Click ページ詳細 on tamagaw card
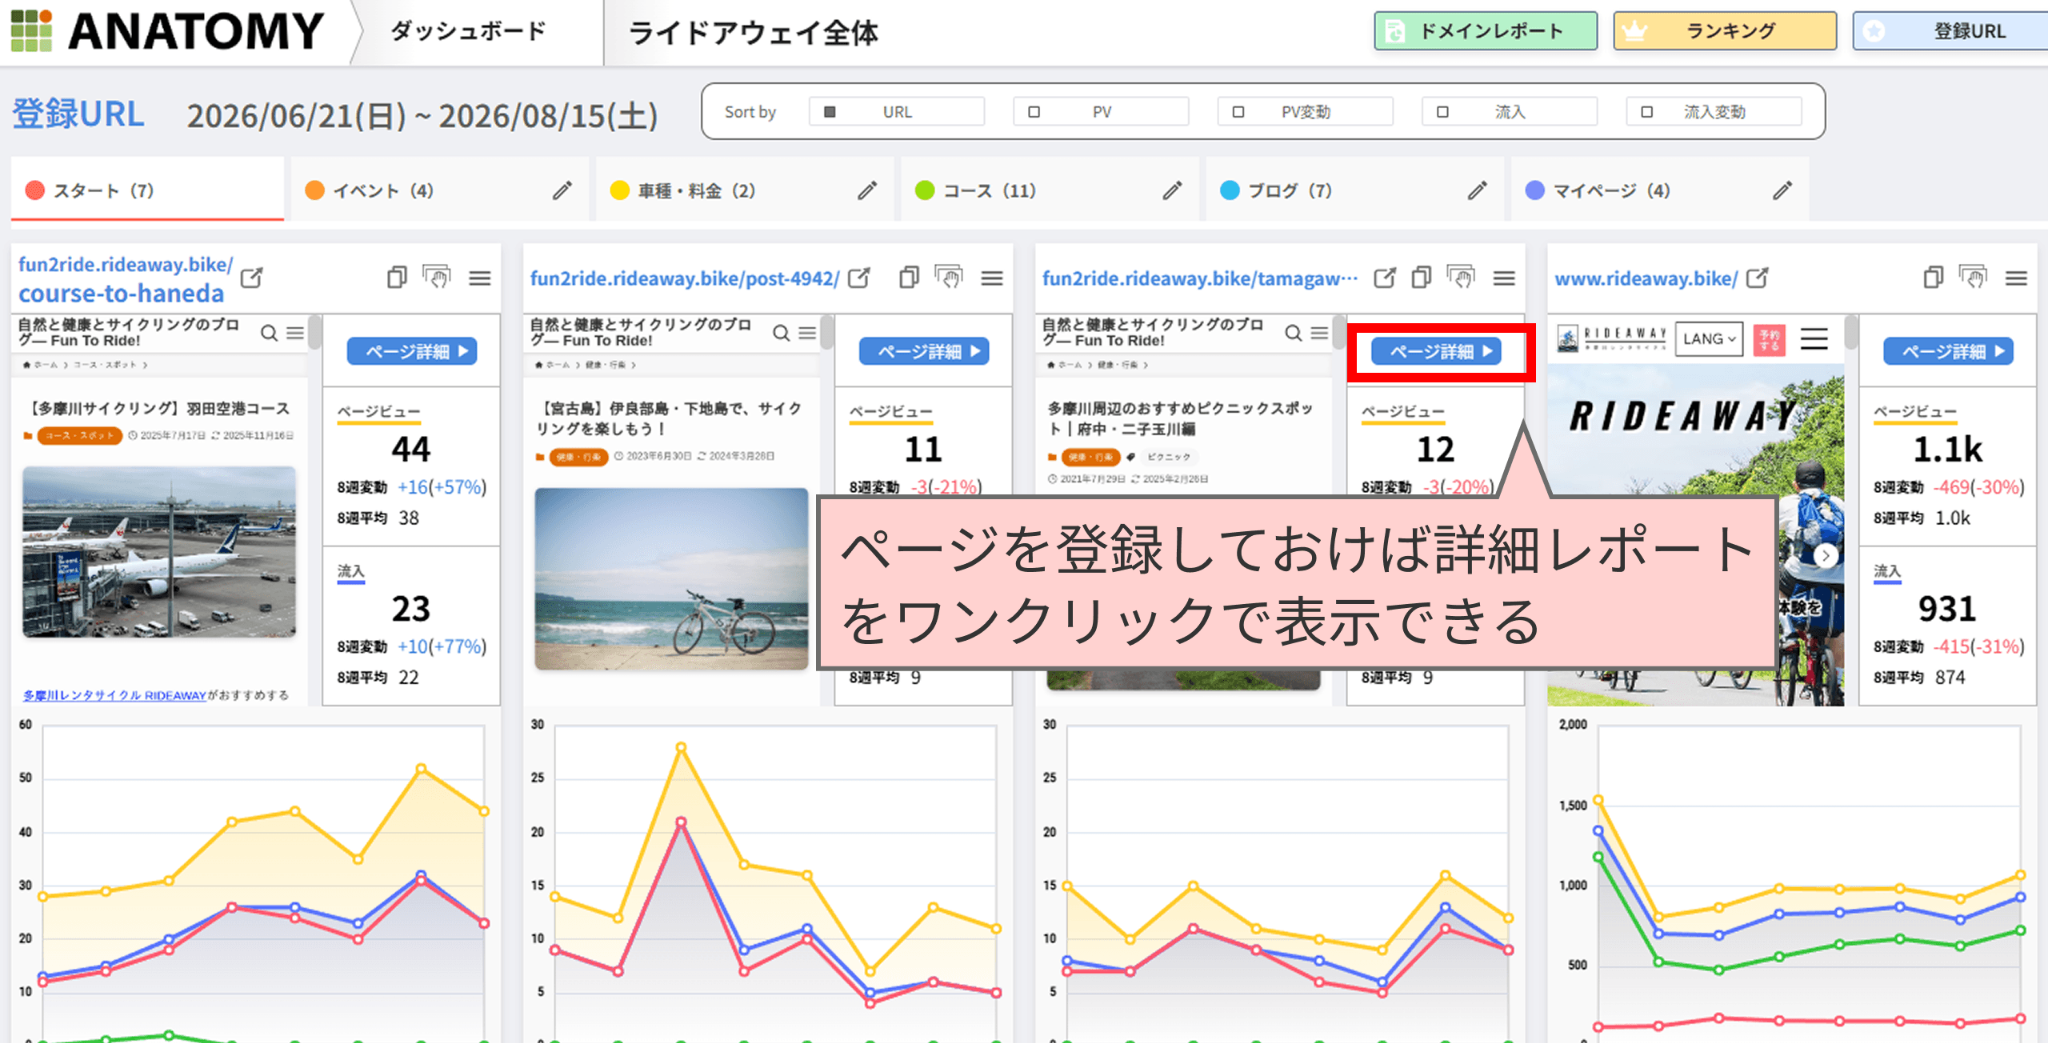Image resolution: width=2048 pixels, height=1043 pixels. pyautogui.click(x=1436, y=351)
